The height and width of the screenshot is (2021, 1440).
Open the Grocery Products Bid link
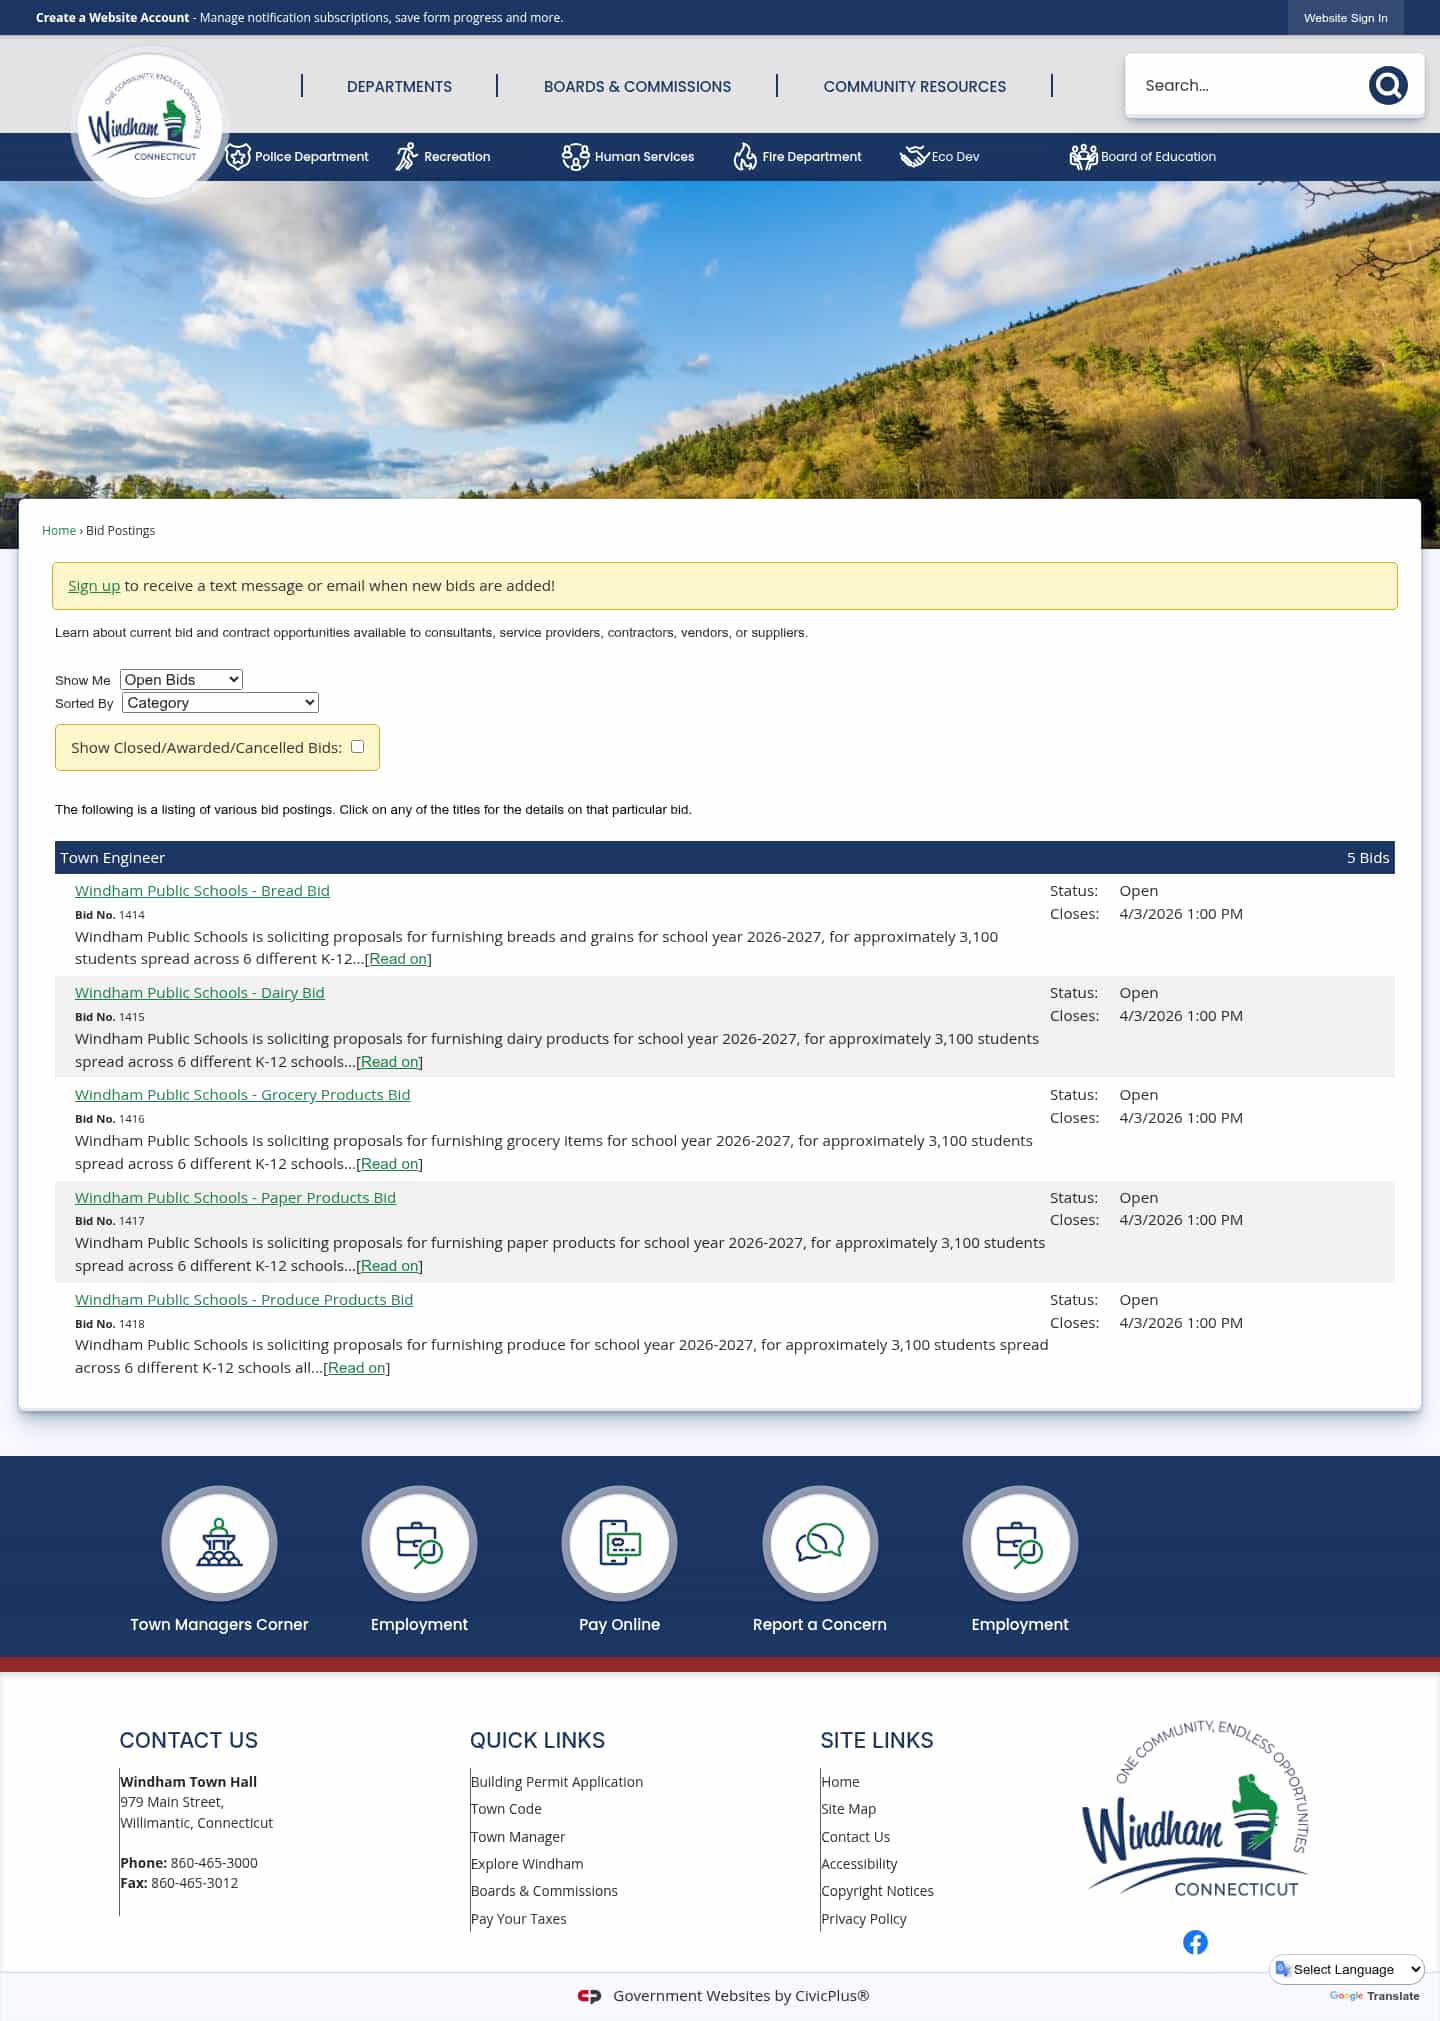pyautogui.click(x=242, y=1095)
